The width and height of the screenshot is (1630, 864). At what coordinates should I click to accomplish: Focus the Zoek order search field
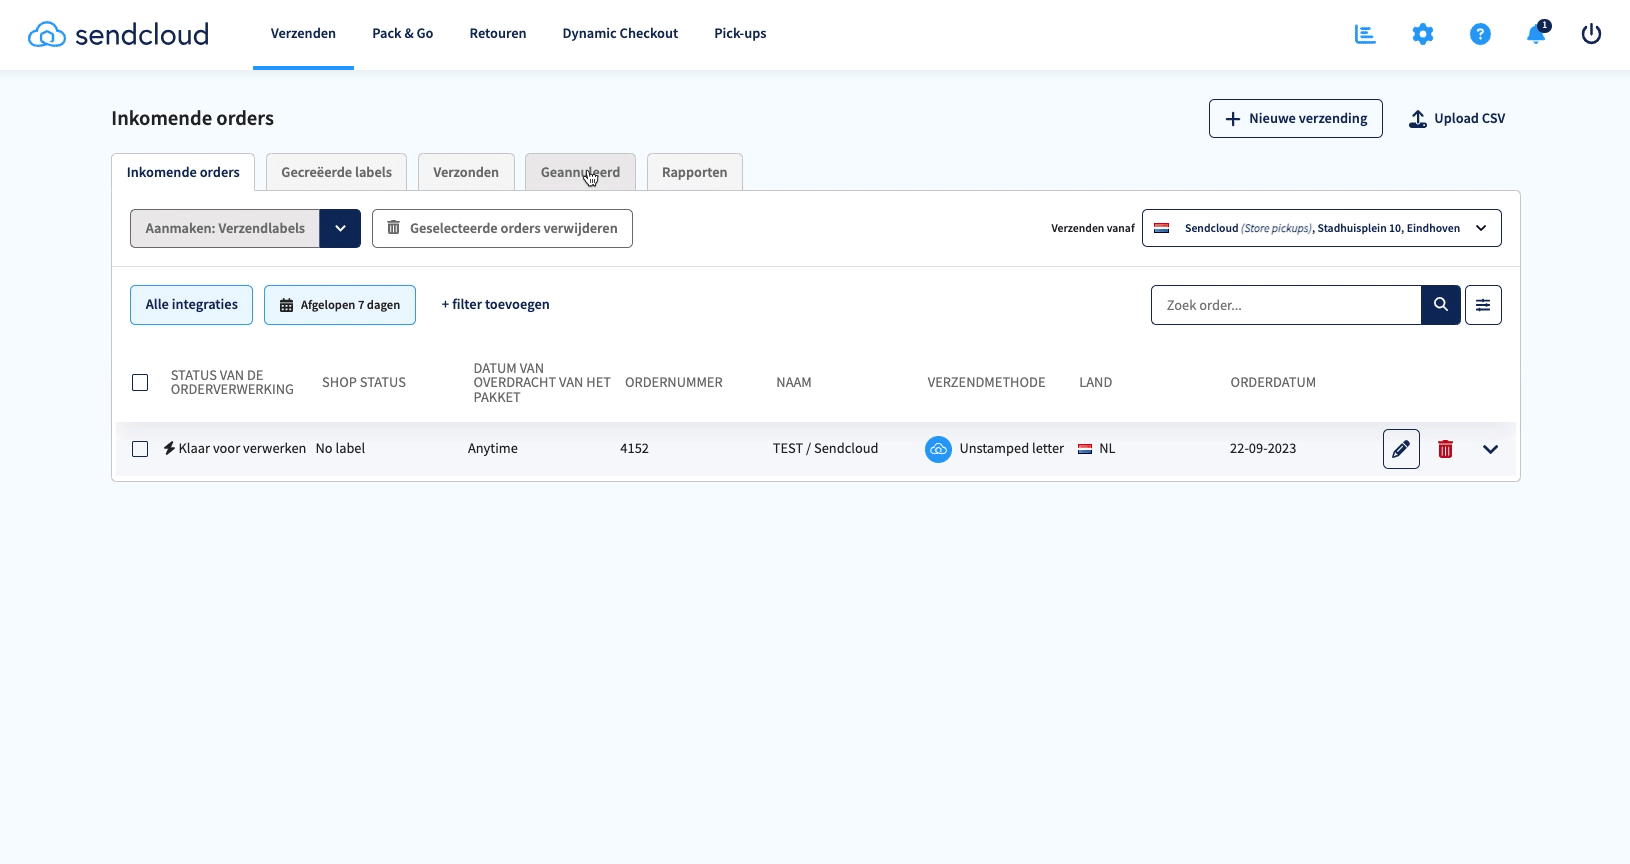(x=1286, y=305)
